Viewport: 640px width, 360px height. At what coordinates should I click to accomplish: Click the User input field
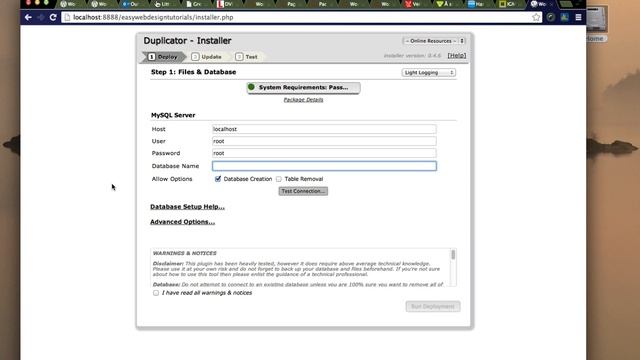[324, 141]
